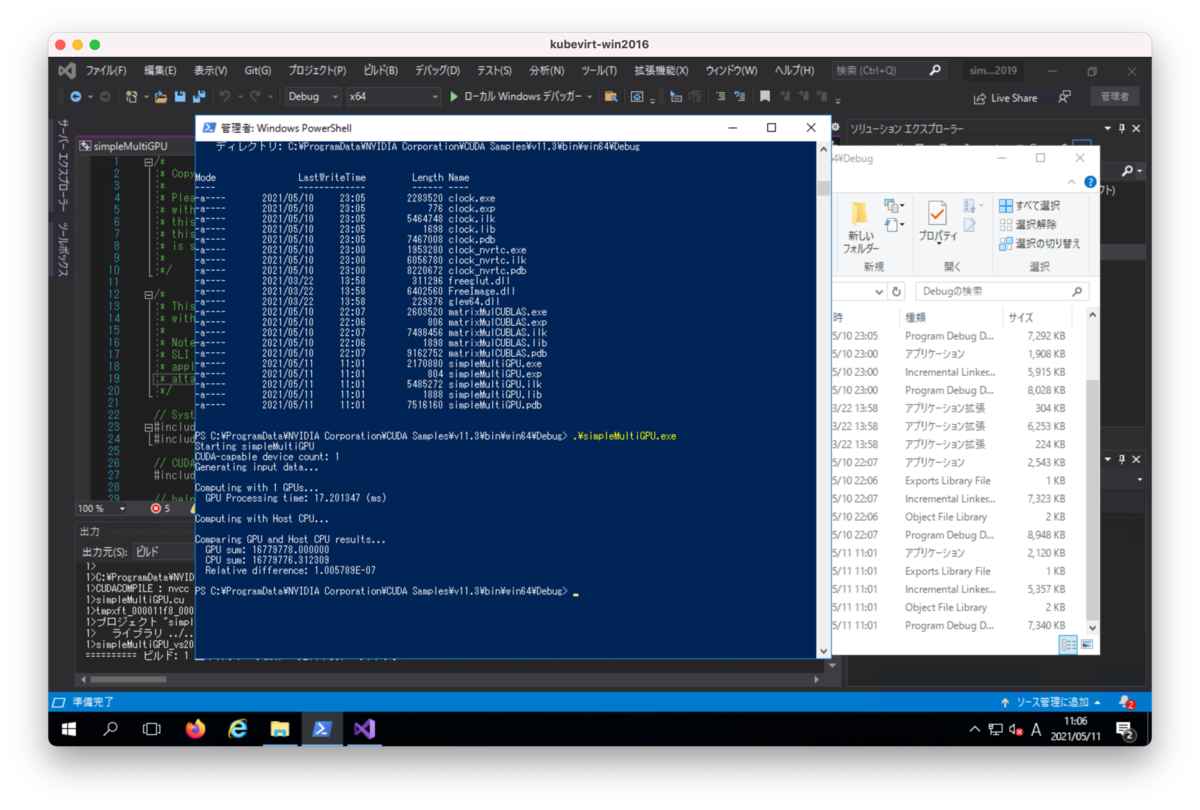Open new item dropdown in Explorer ribbon
The image size is (1200, 810).
894,206
